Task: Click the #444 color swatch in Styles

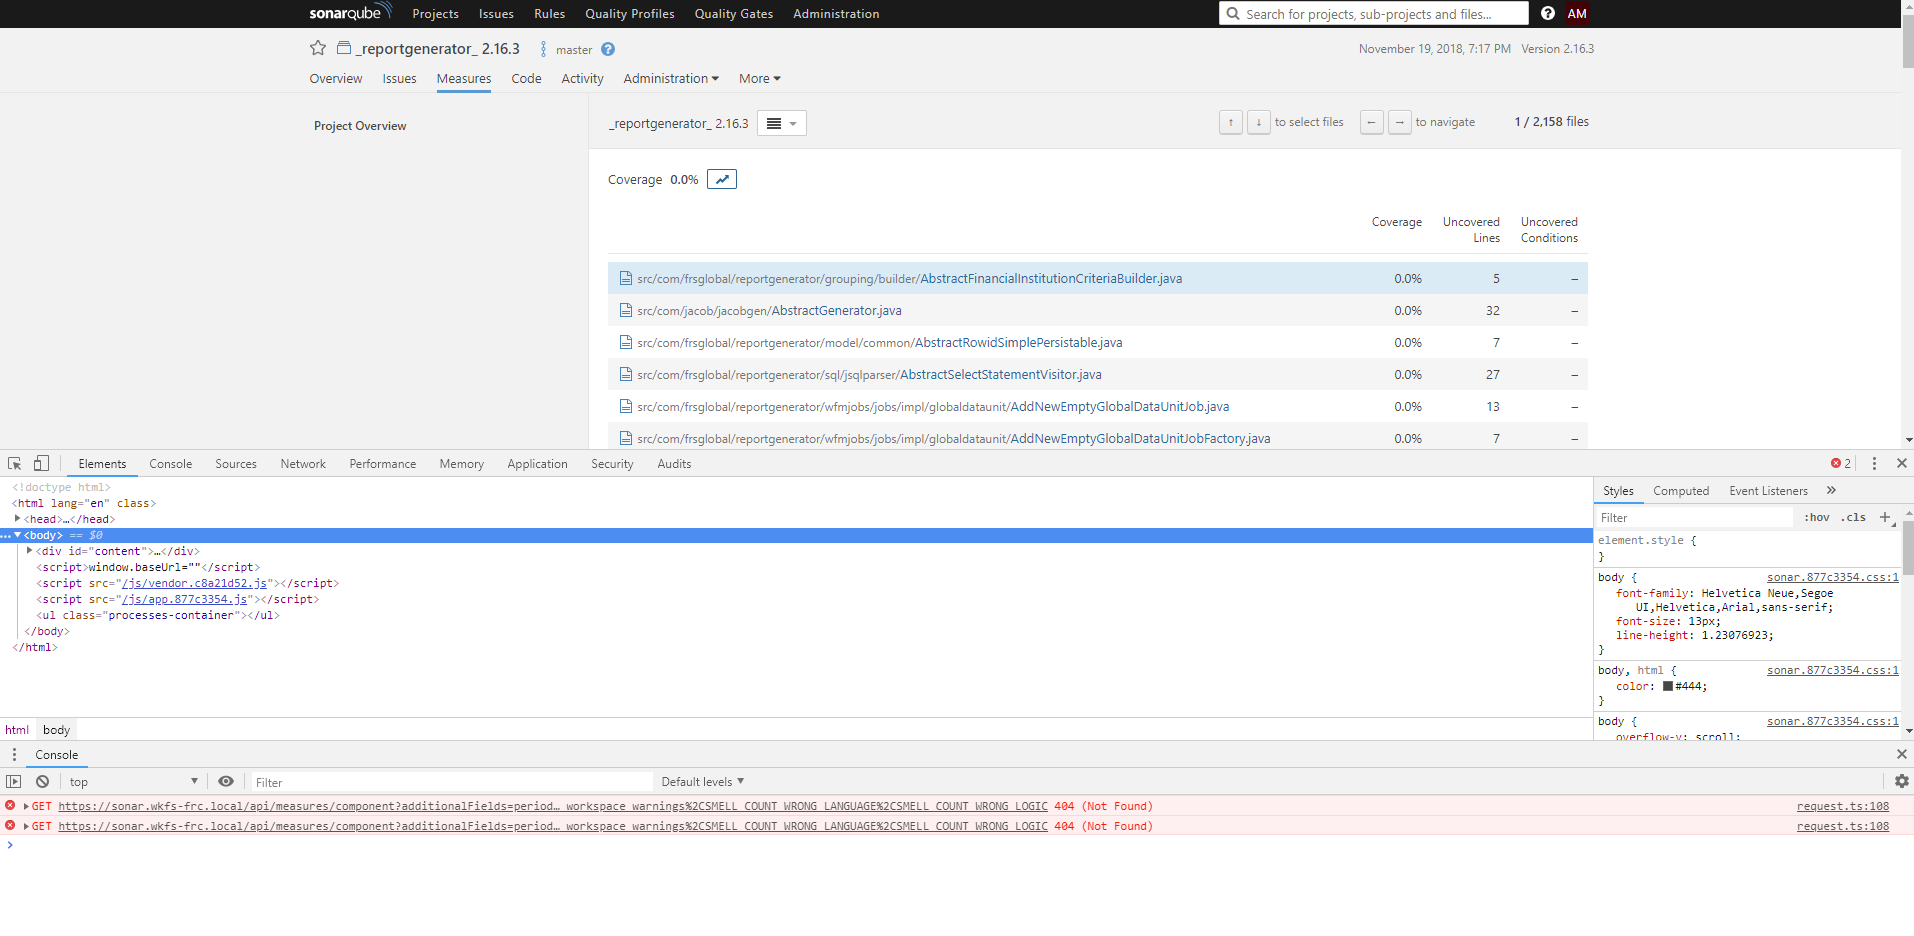Action: coord(1668,686)
